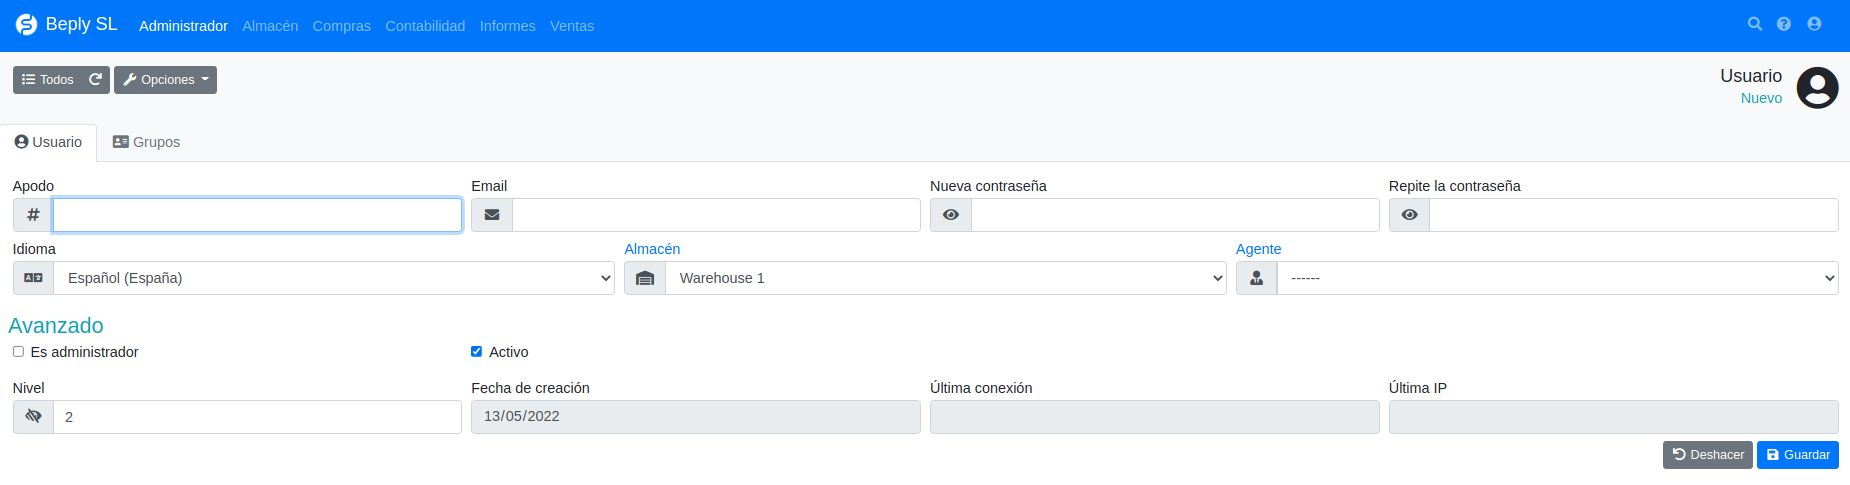This screenshot has width=1850, height=485.
Task: Open the Idioma language dropdown
Action: point(334,278)
